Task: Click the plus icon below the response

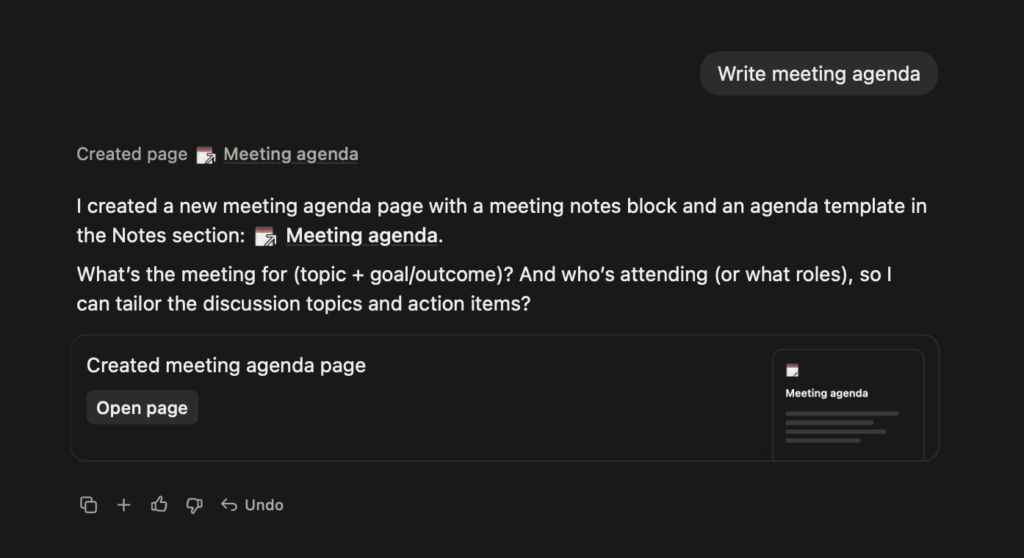Action: pos(124,505)
